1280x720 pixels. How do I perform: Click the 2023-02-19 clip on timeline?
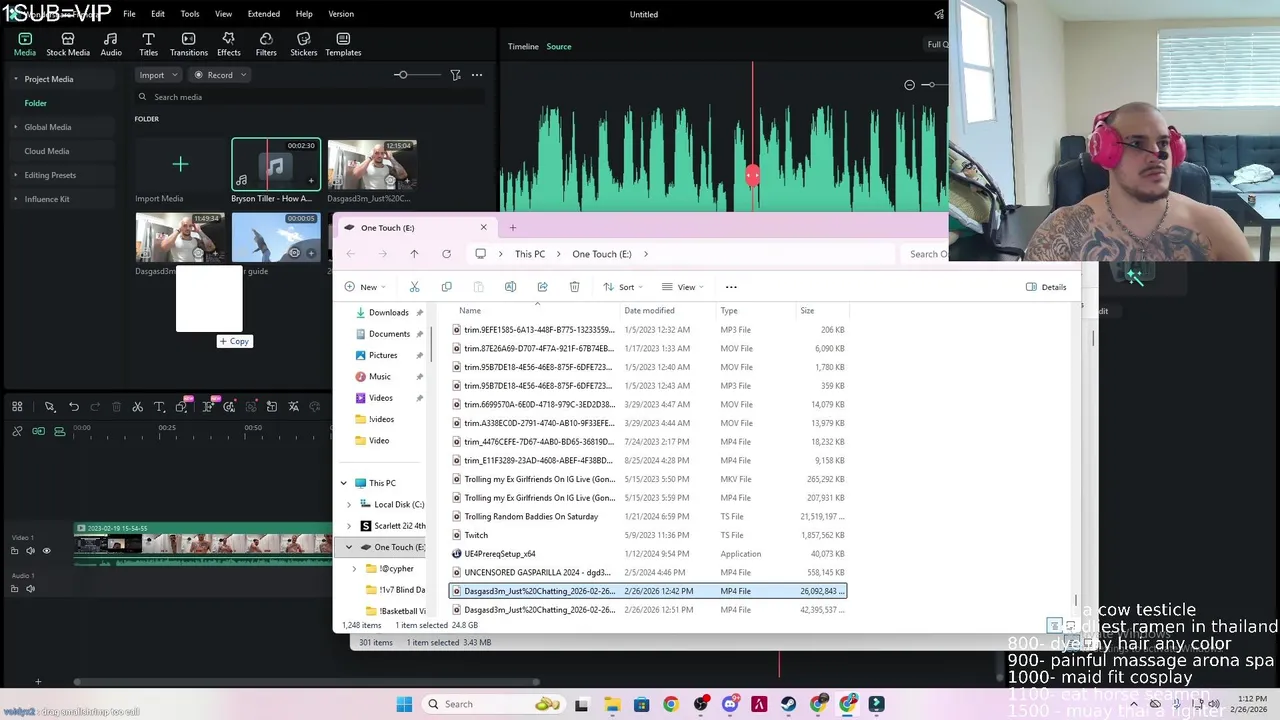pyautogui.click(x=204, y=544)
